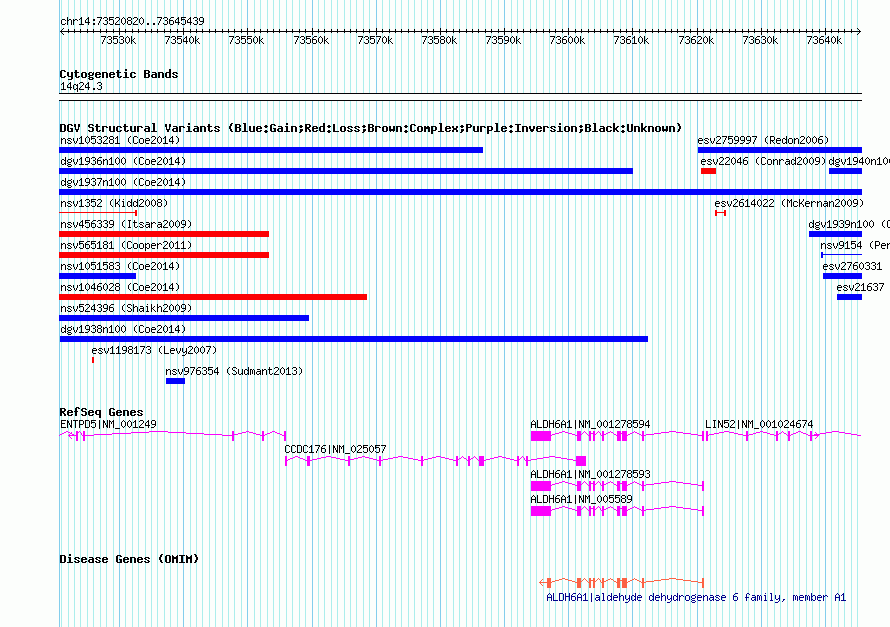Click the nsv1053281 (Coe2014) text label
This screenshot has height=627, width=890.
120,141
